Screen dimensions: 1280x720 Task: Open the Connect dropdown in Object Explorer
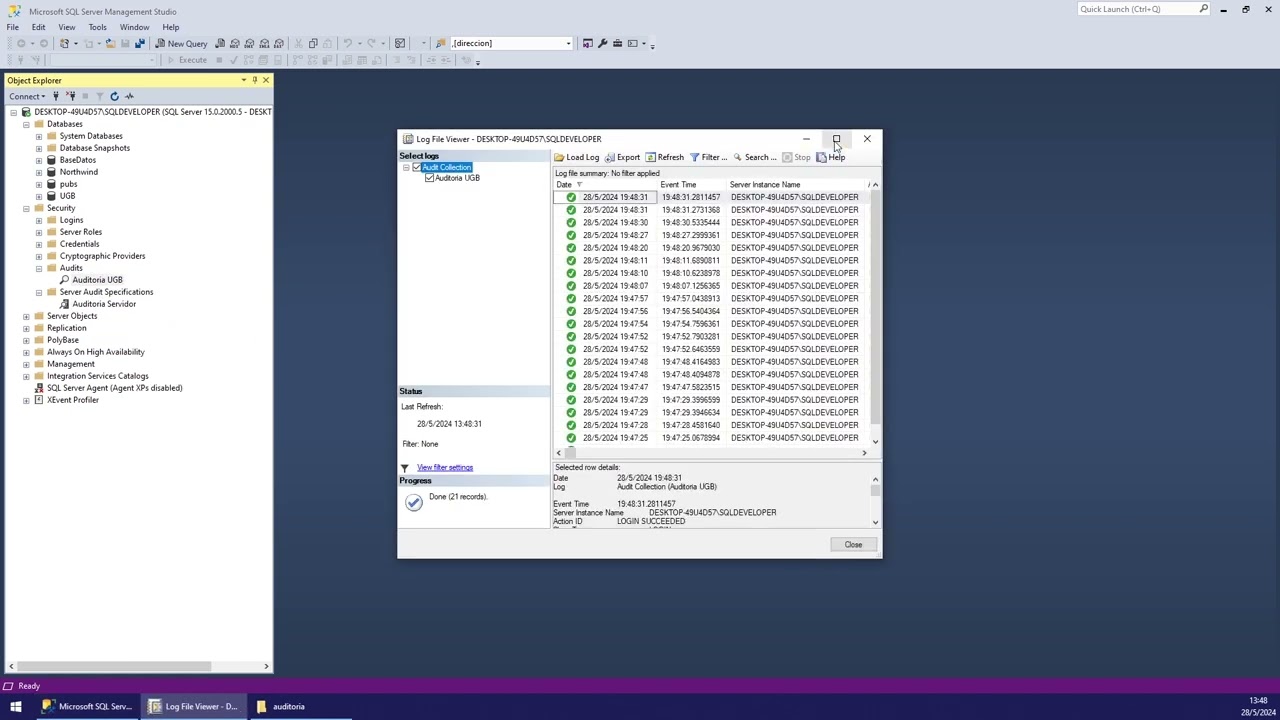26,96
